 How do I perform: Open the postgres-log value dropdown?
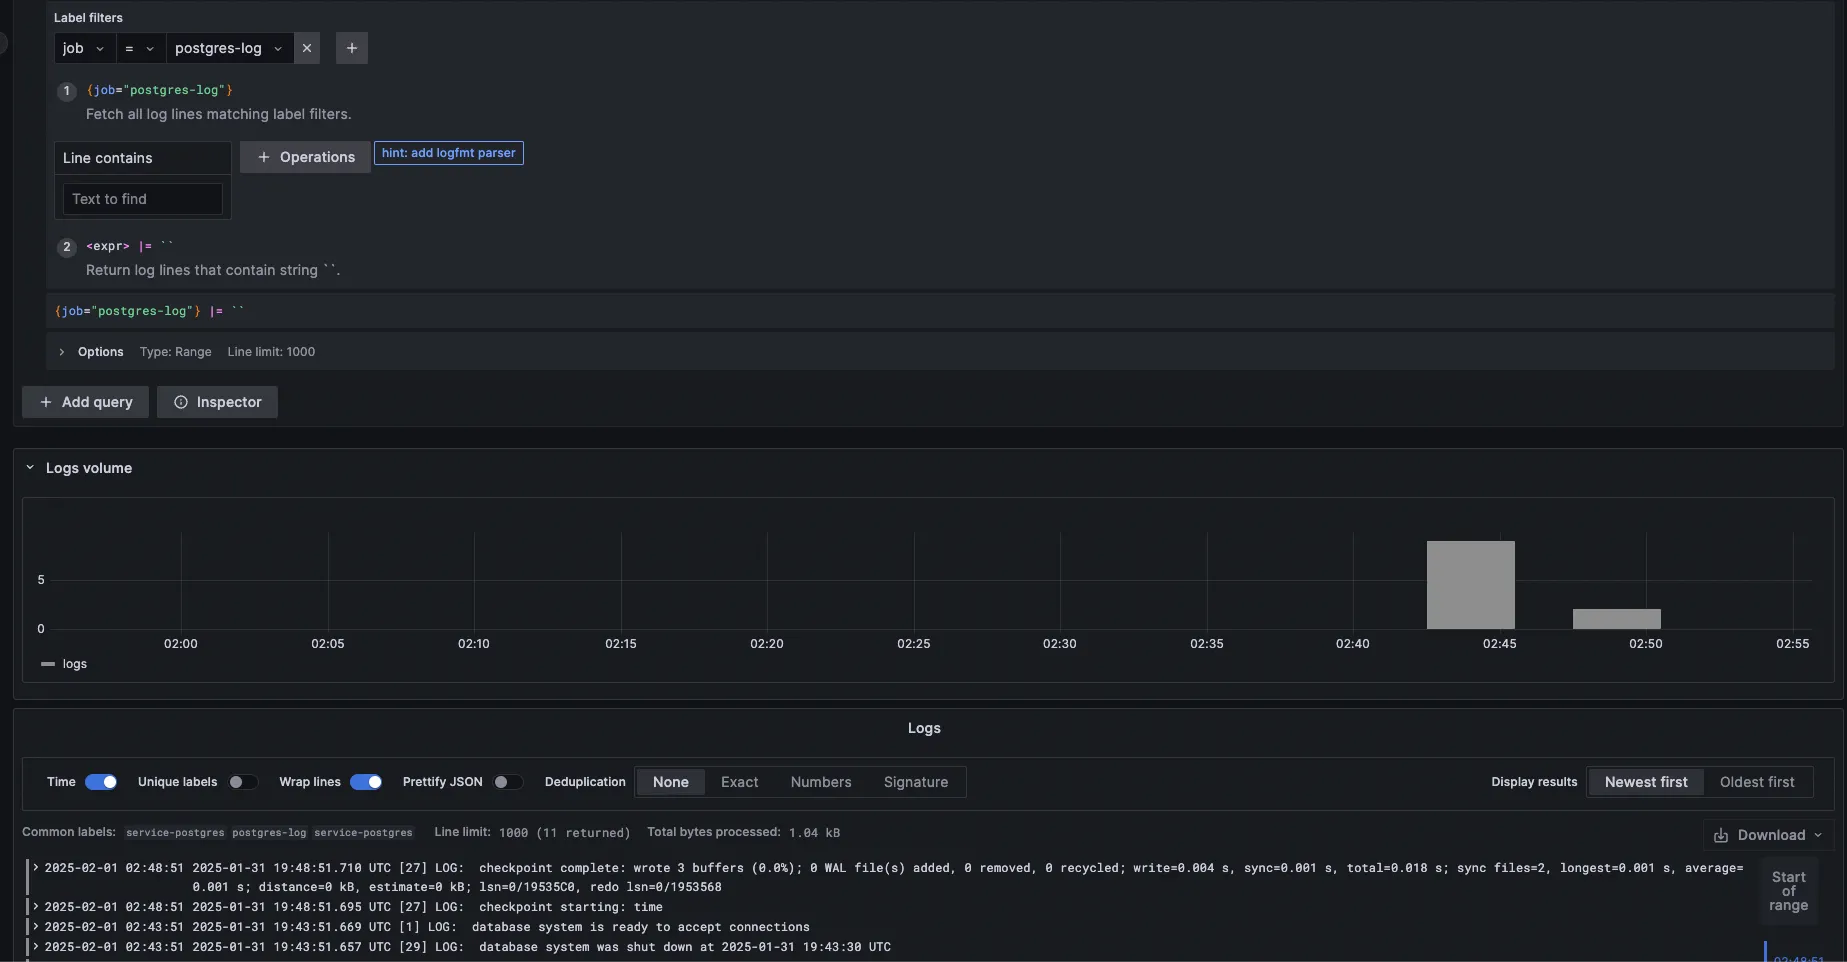229,48
